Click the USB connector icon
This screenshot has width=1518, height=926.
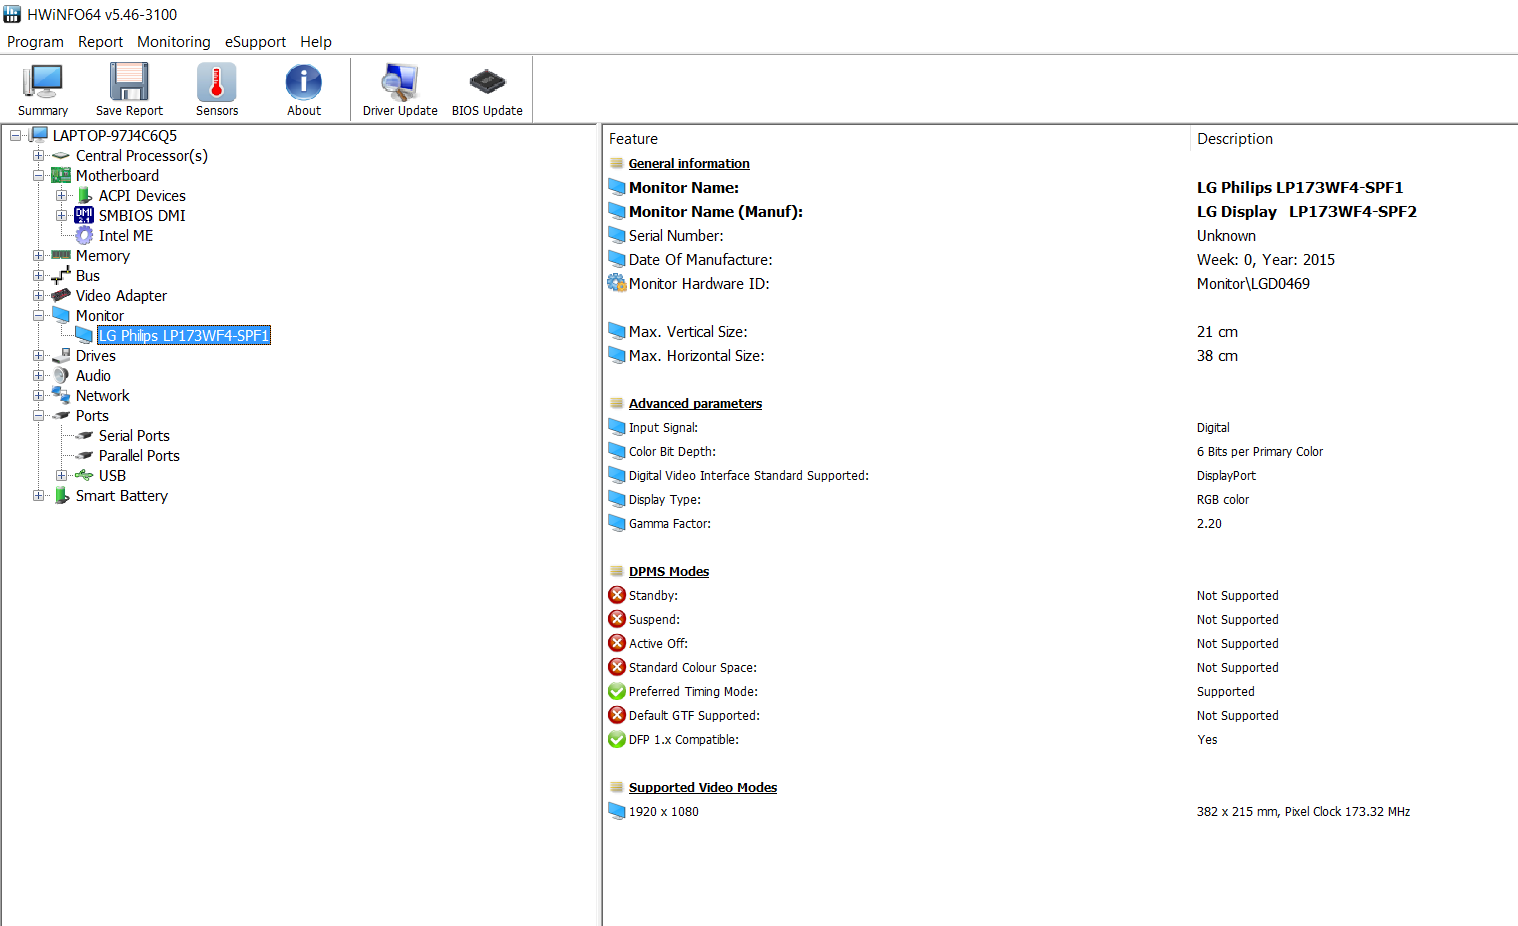(84, 475)
